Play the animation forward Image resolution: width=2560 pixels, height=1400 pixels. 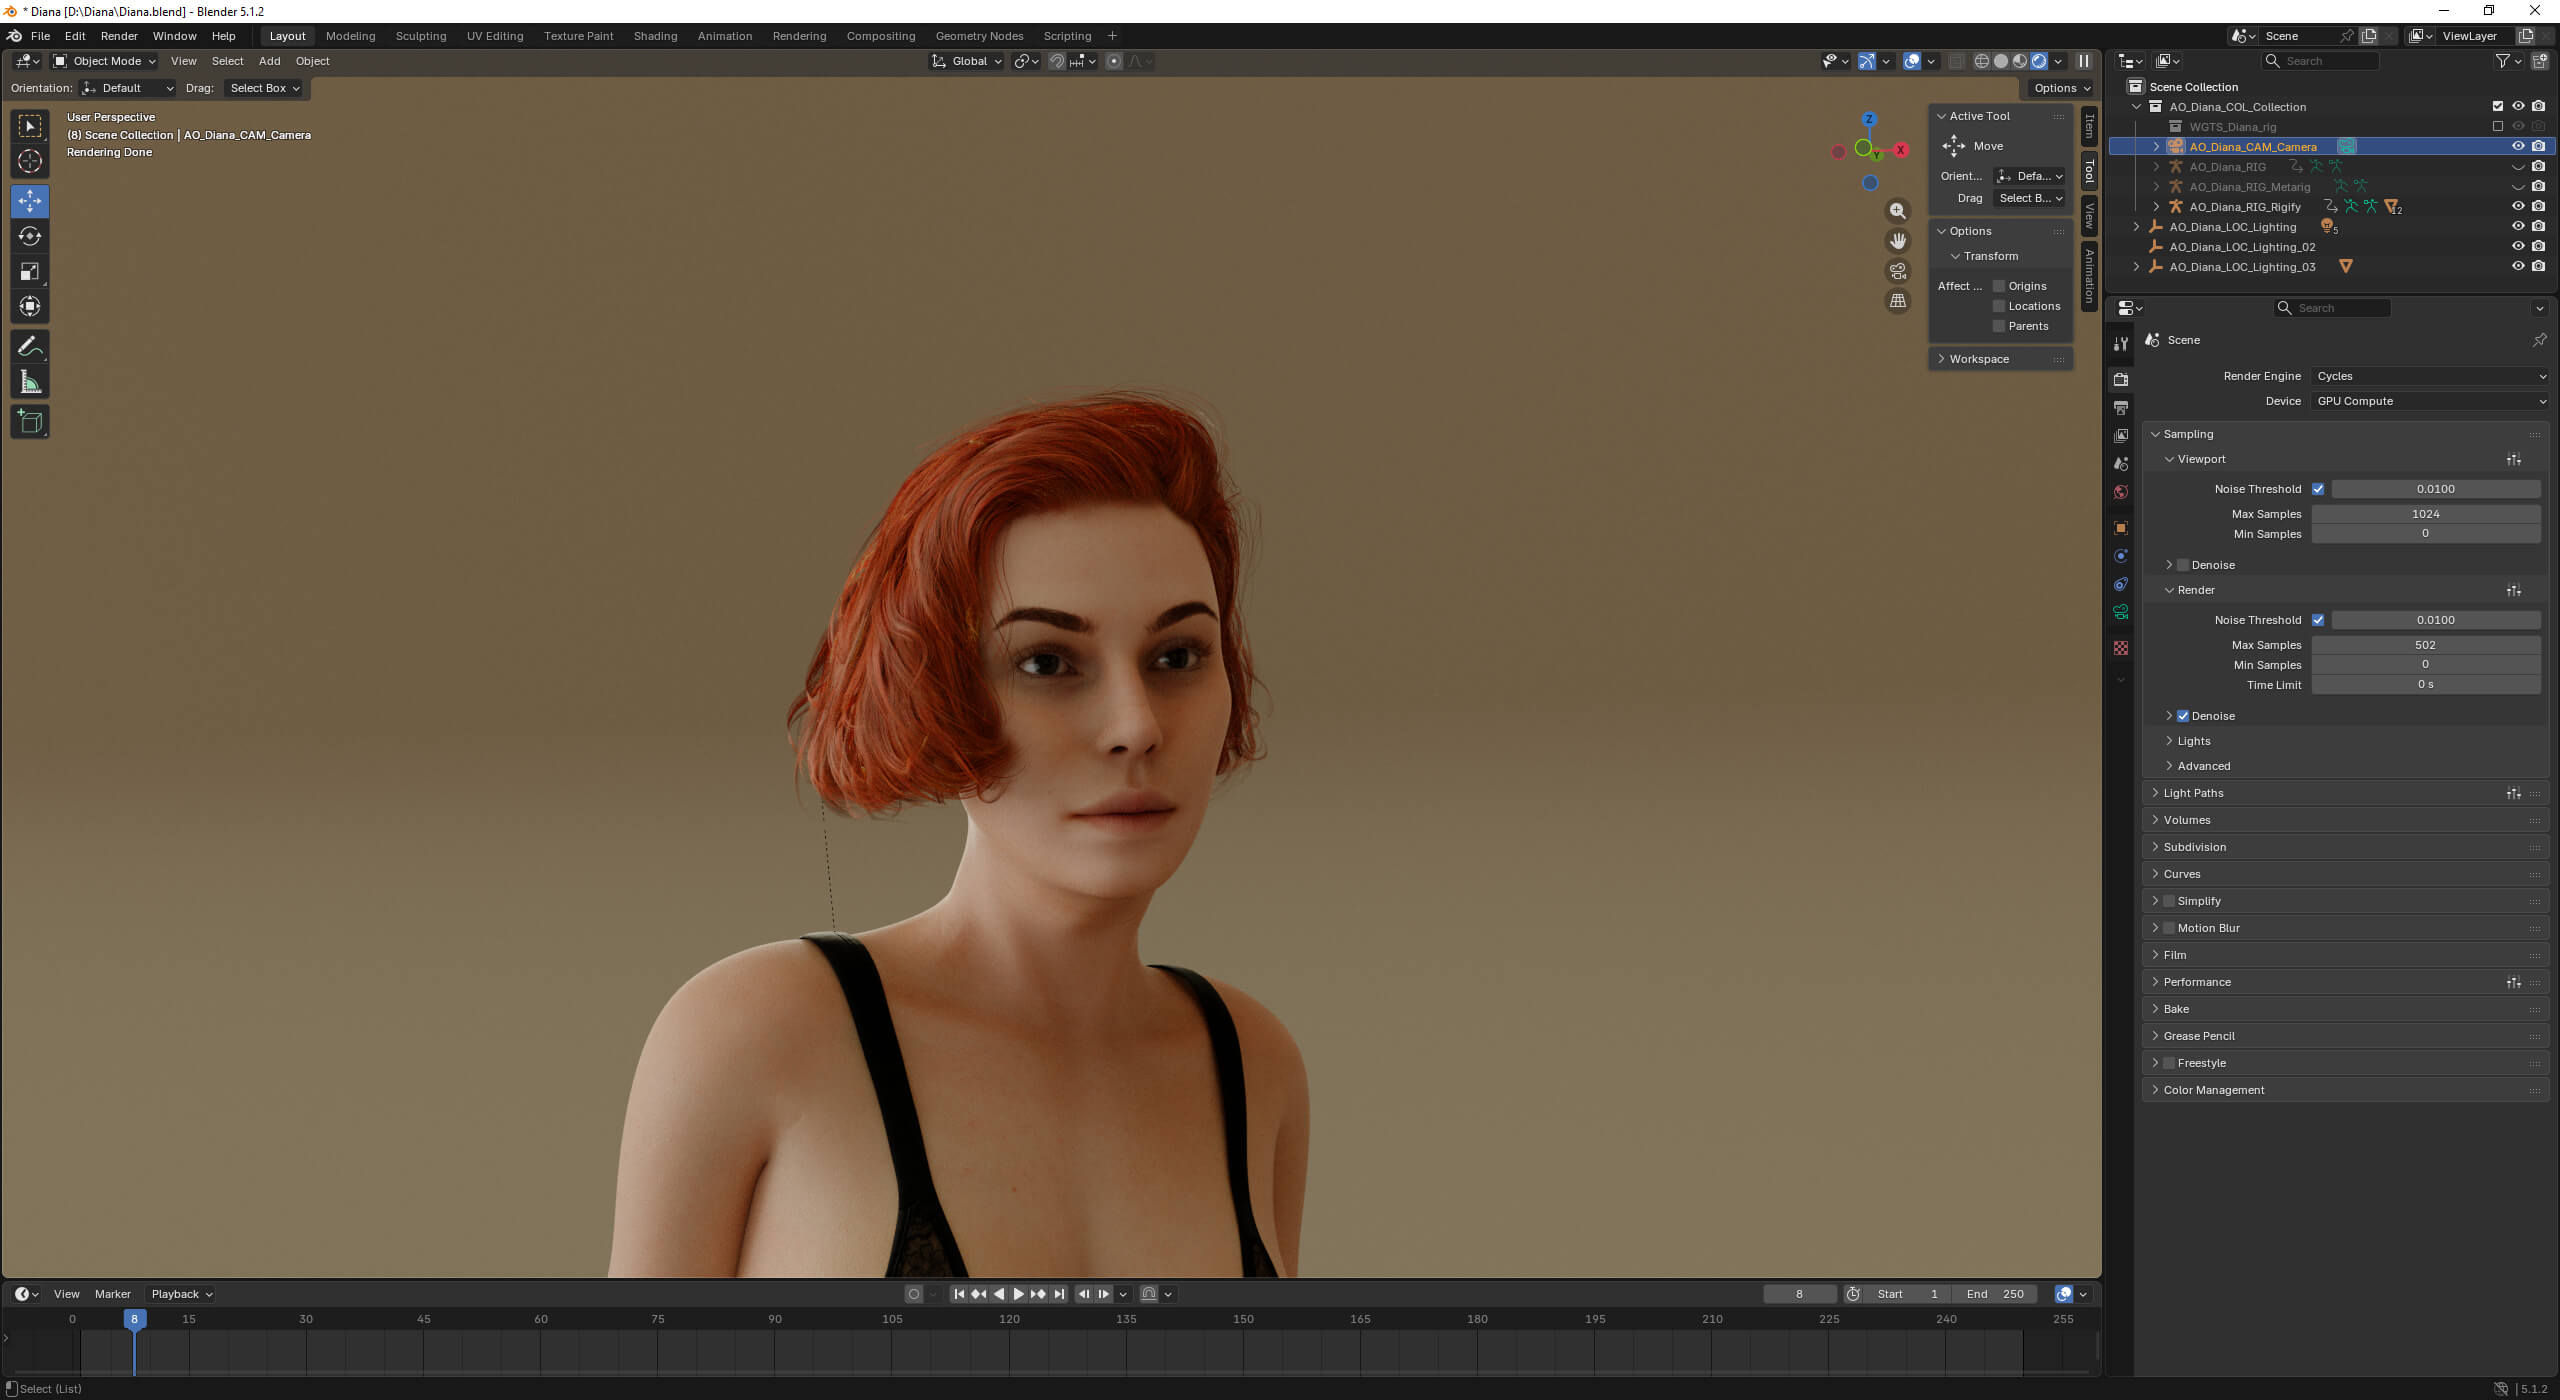click(x=1018, y=1294)
